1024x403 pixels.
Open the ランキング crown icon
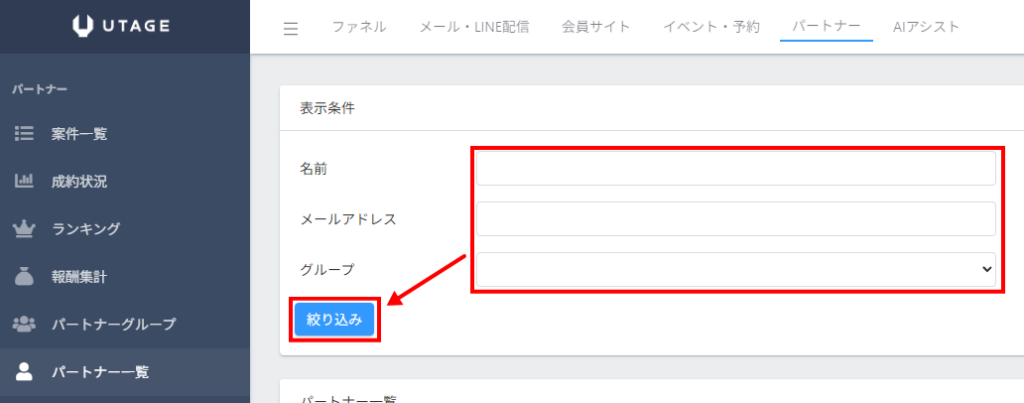point(23,229)
